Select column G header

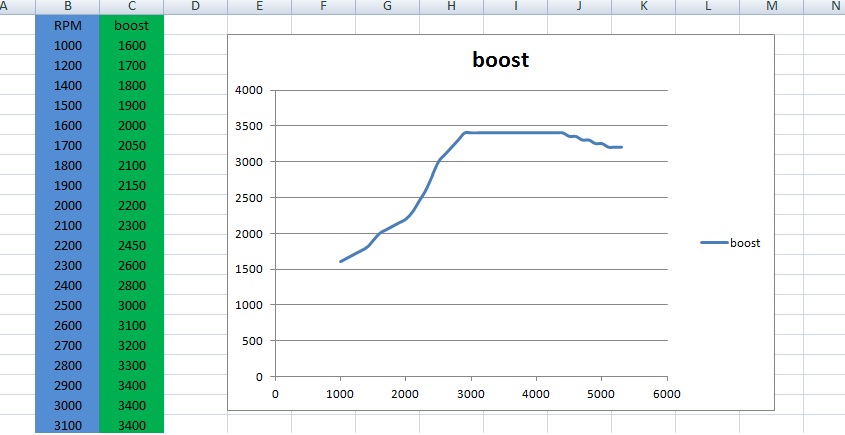point(387,6)
